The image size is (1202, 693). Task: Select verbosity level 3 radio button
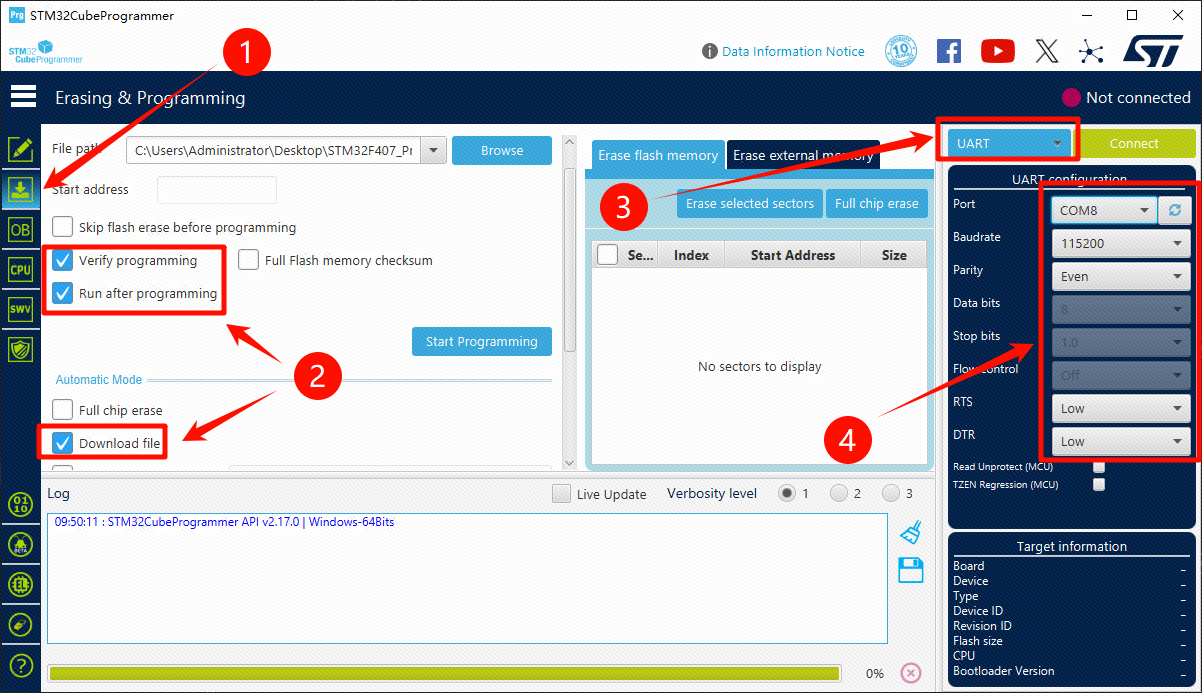pyautogui.click(x=890, y=493)
